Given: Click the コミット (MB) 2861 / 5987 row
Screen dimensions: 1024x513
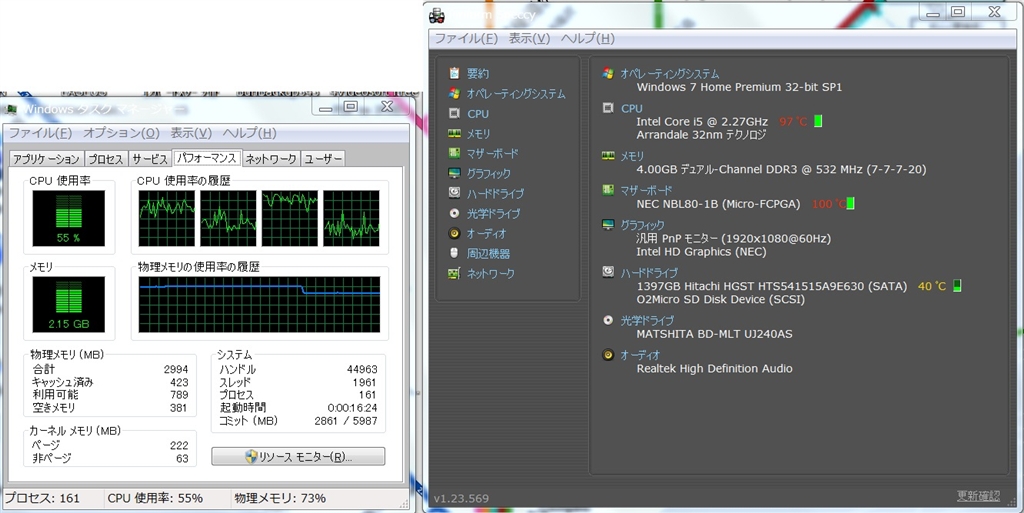Looking at the screenshot, I should click(298, 421).
